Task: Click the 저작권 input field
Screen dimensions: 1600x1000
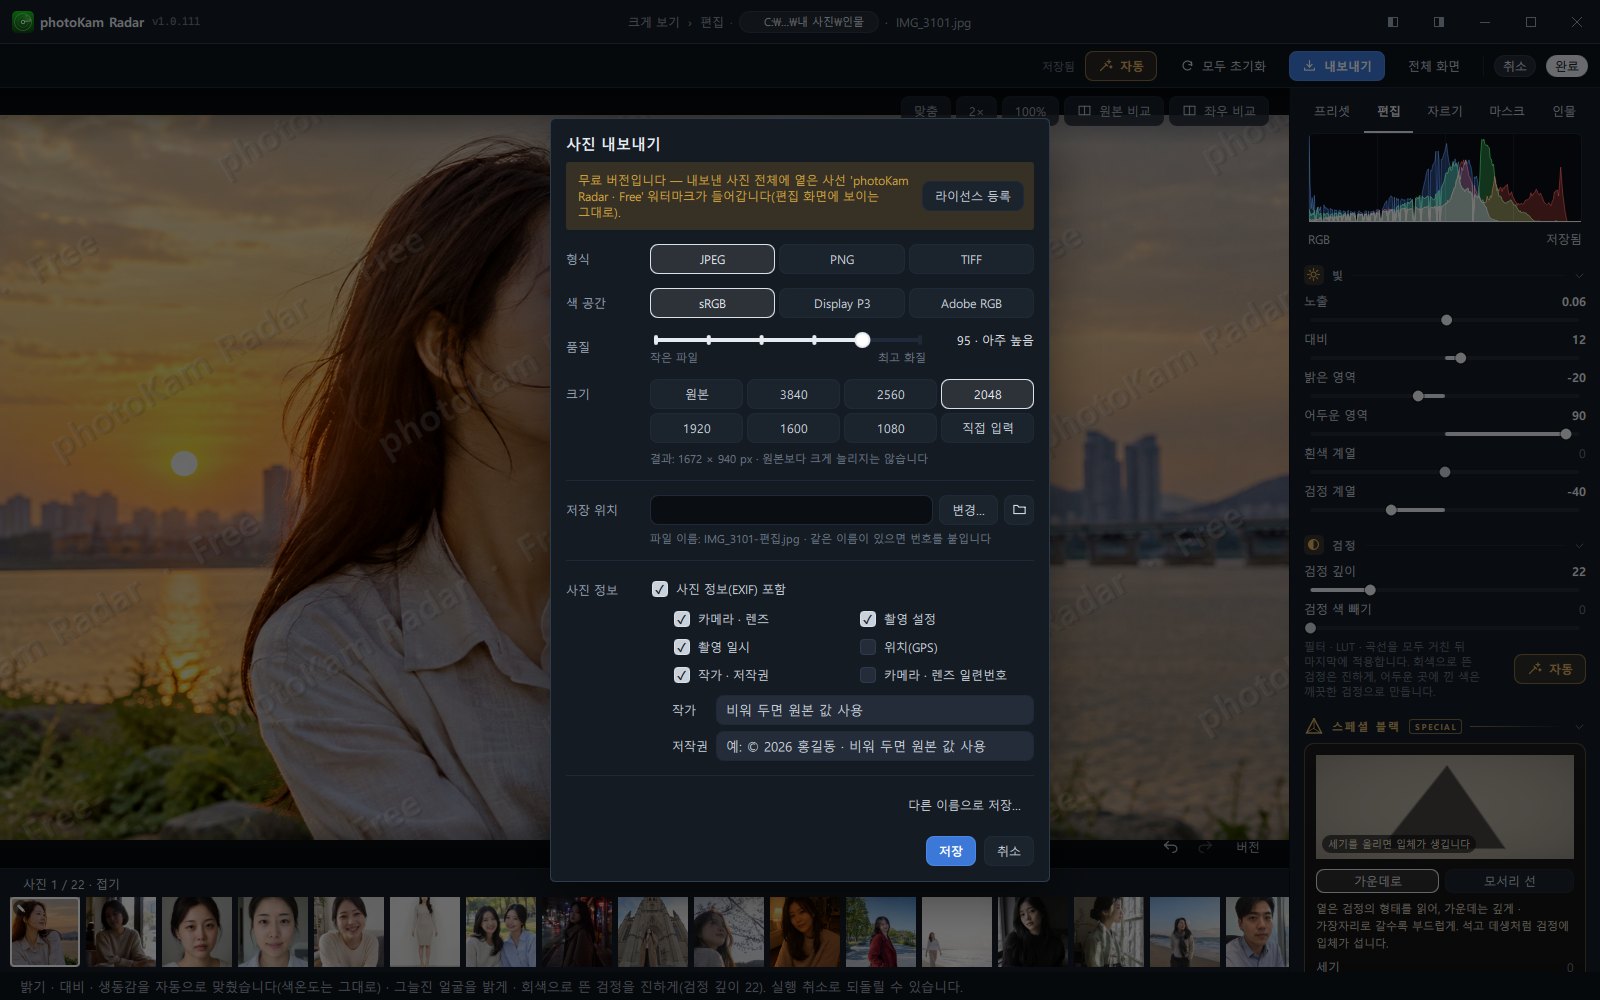Action: 875,746
